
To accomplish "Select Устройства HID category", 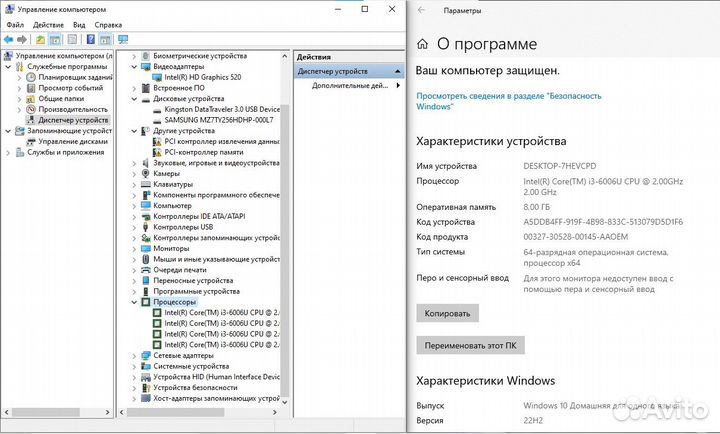I will [216, 377].
